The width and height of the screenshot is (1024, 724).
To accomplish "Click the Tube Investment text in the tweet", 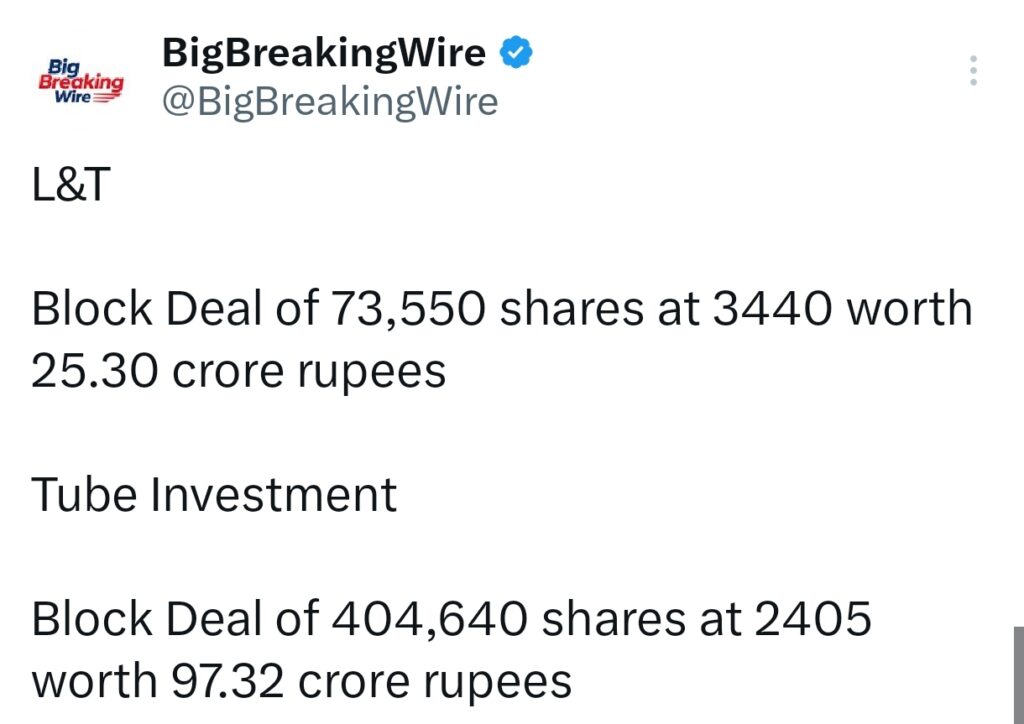I will click(x=213, y=492).
